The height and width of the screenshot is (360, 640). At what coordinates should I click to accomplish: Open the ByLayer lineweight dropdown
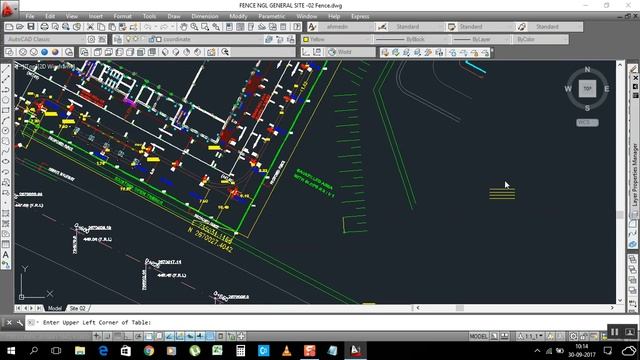point(481,39)
